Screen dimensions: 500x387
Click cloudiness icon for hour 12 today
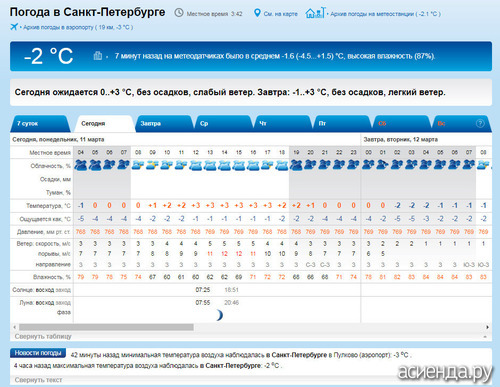tap(196, 165)
